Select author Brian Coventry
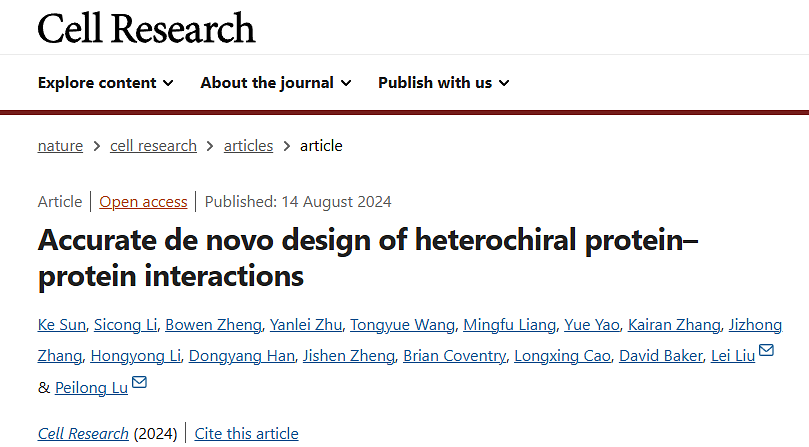The image size is (809, 447). pyautogui.click(x=454, y=356)
